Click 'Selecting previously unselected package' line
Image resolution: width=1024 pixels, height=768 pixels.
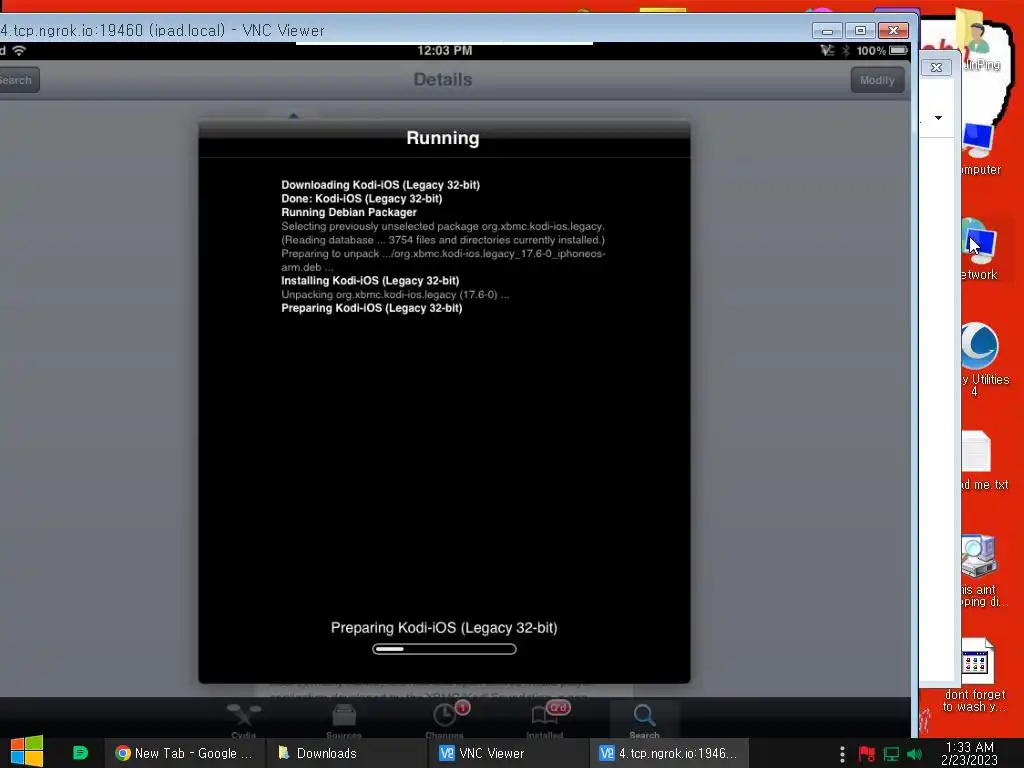[x=443, y=226]
